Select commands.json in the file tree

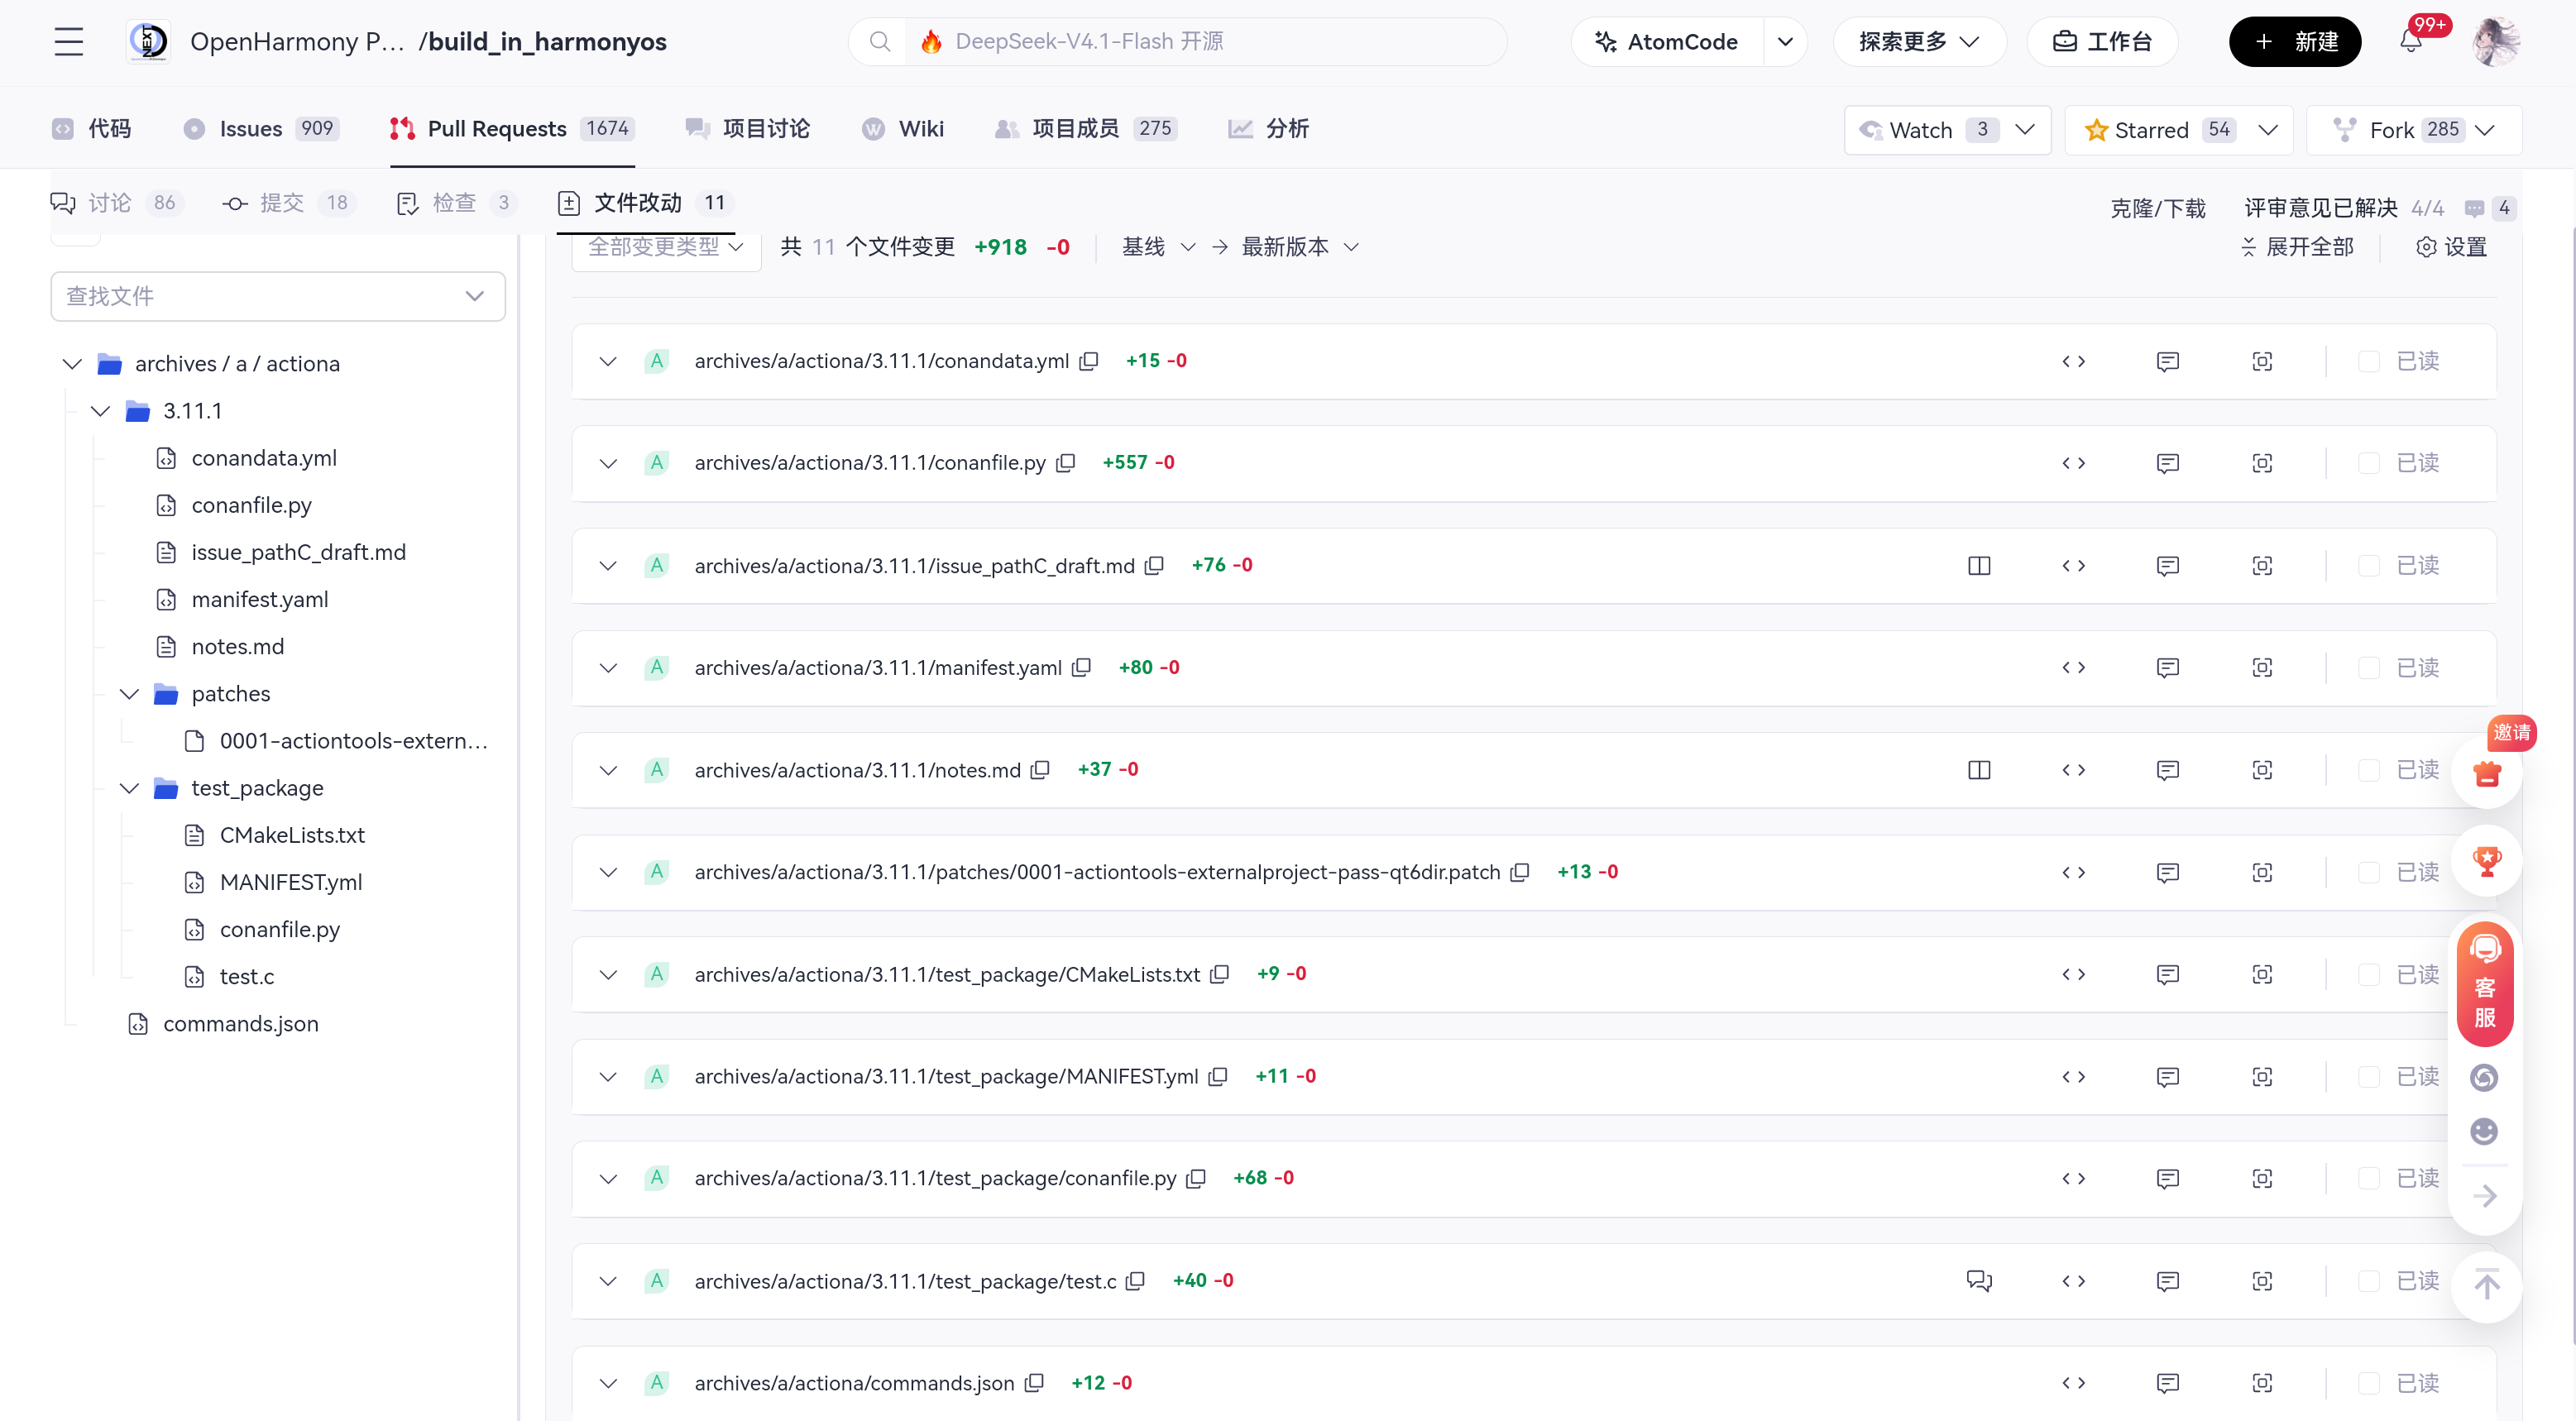pos(240,1024)
